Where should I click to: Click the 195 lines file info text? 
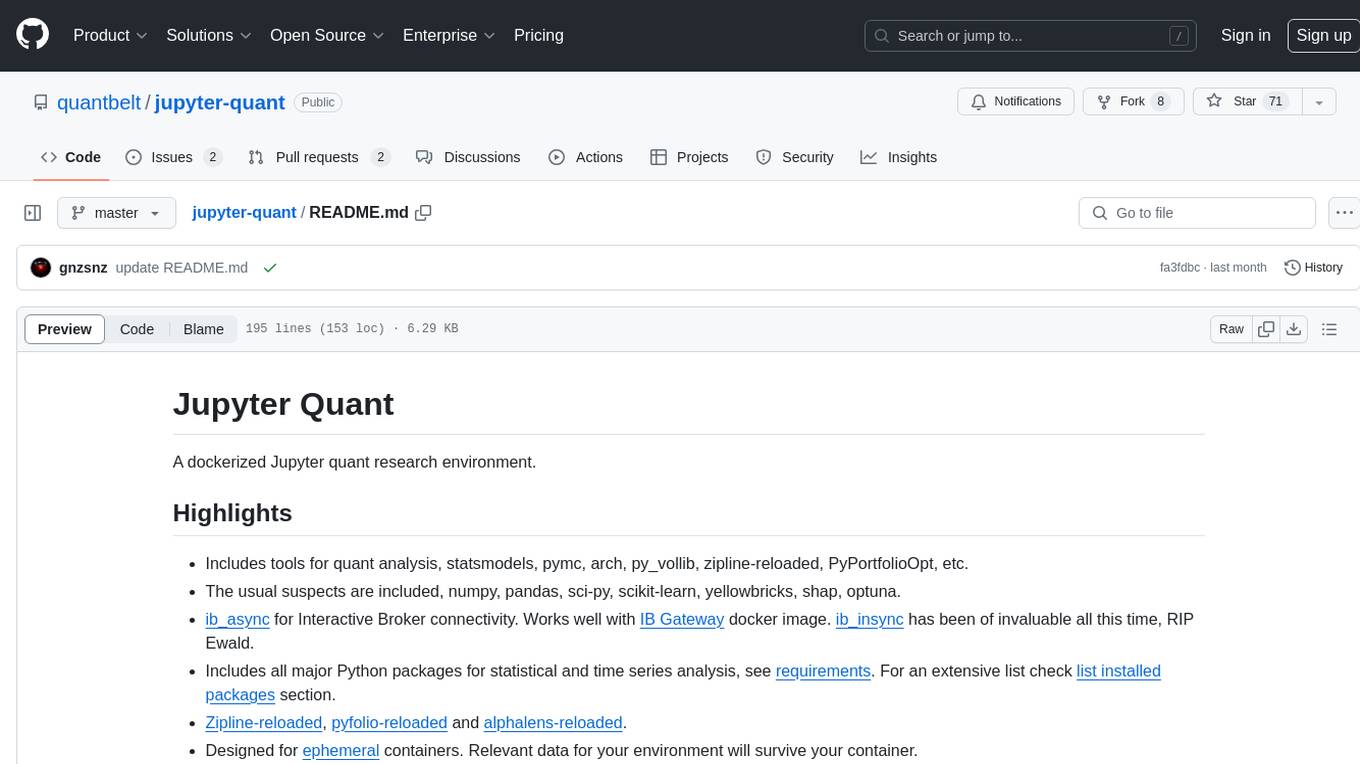point(351,329)
